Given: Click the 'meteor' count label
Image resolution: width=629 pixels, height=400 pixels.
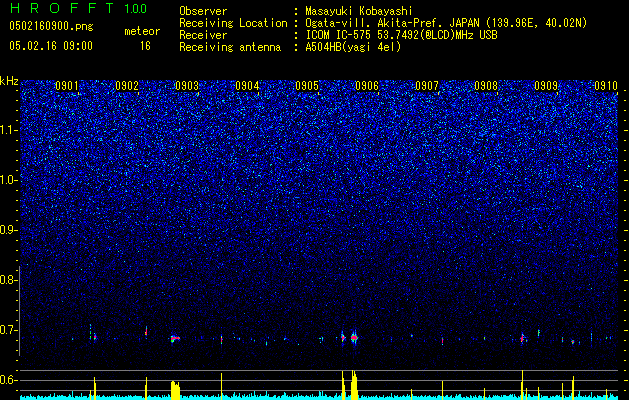Looking at the screenshot, I should (142, 31).
